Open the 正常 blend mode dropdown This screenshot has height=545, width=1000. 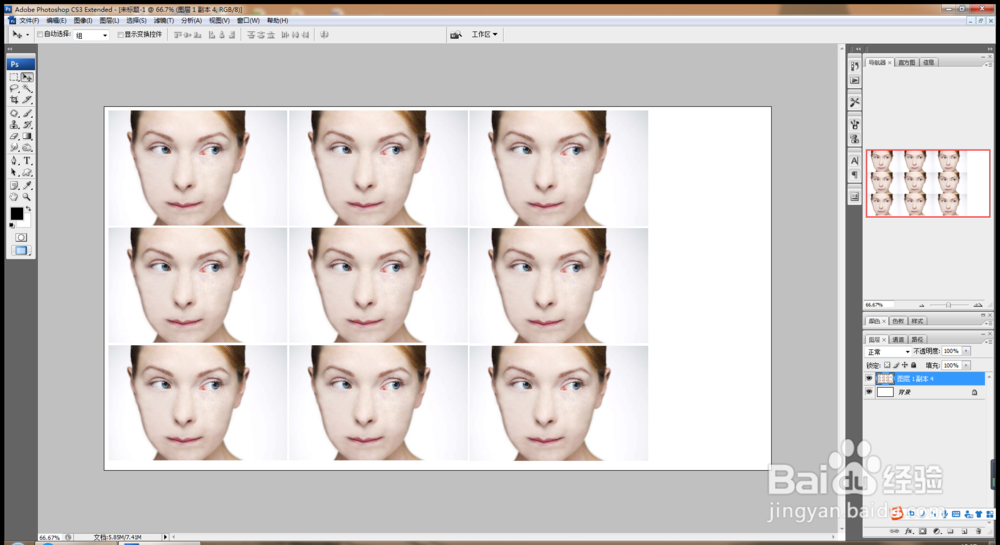click(x=888, y=352)
